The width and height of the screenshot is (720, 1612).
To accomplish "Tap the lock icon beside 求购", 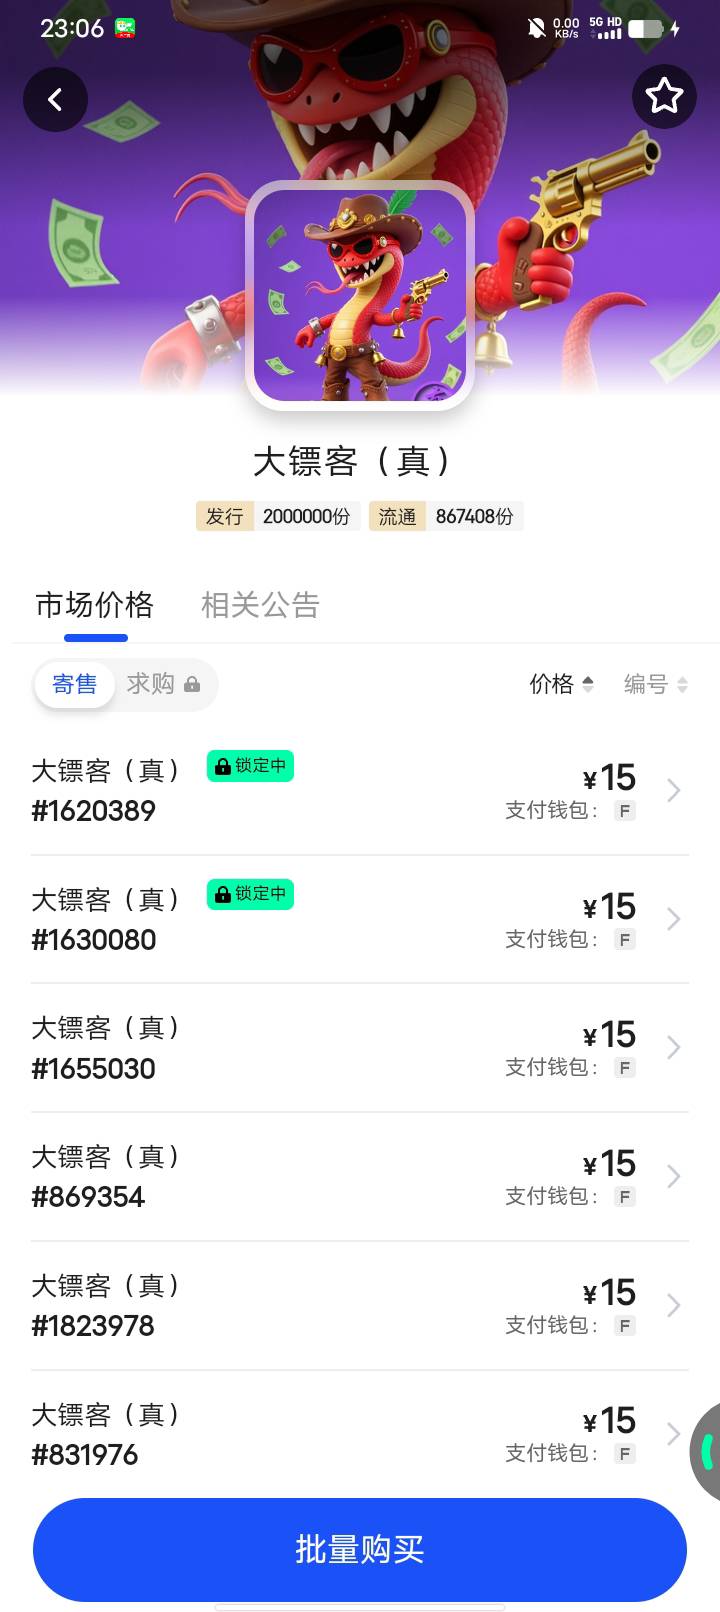I will (x=192, y=685).
